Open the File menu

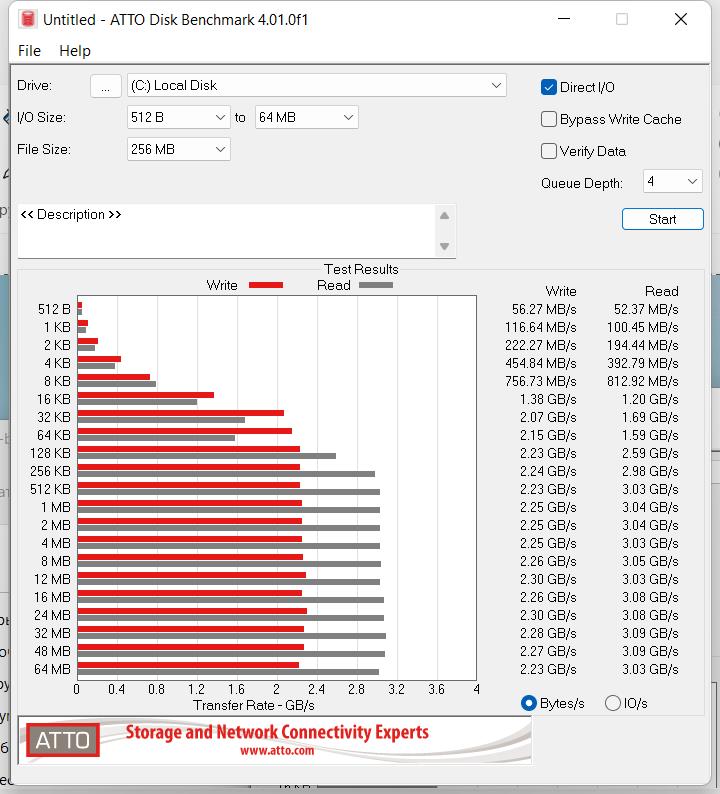coord(29,51)
